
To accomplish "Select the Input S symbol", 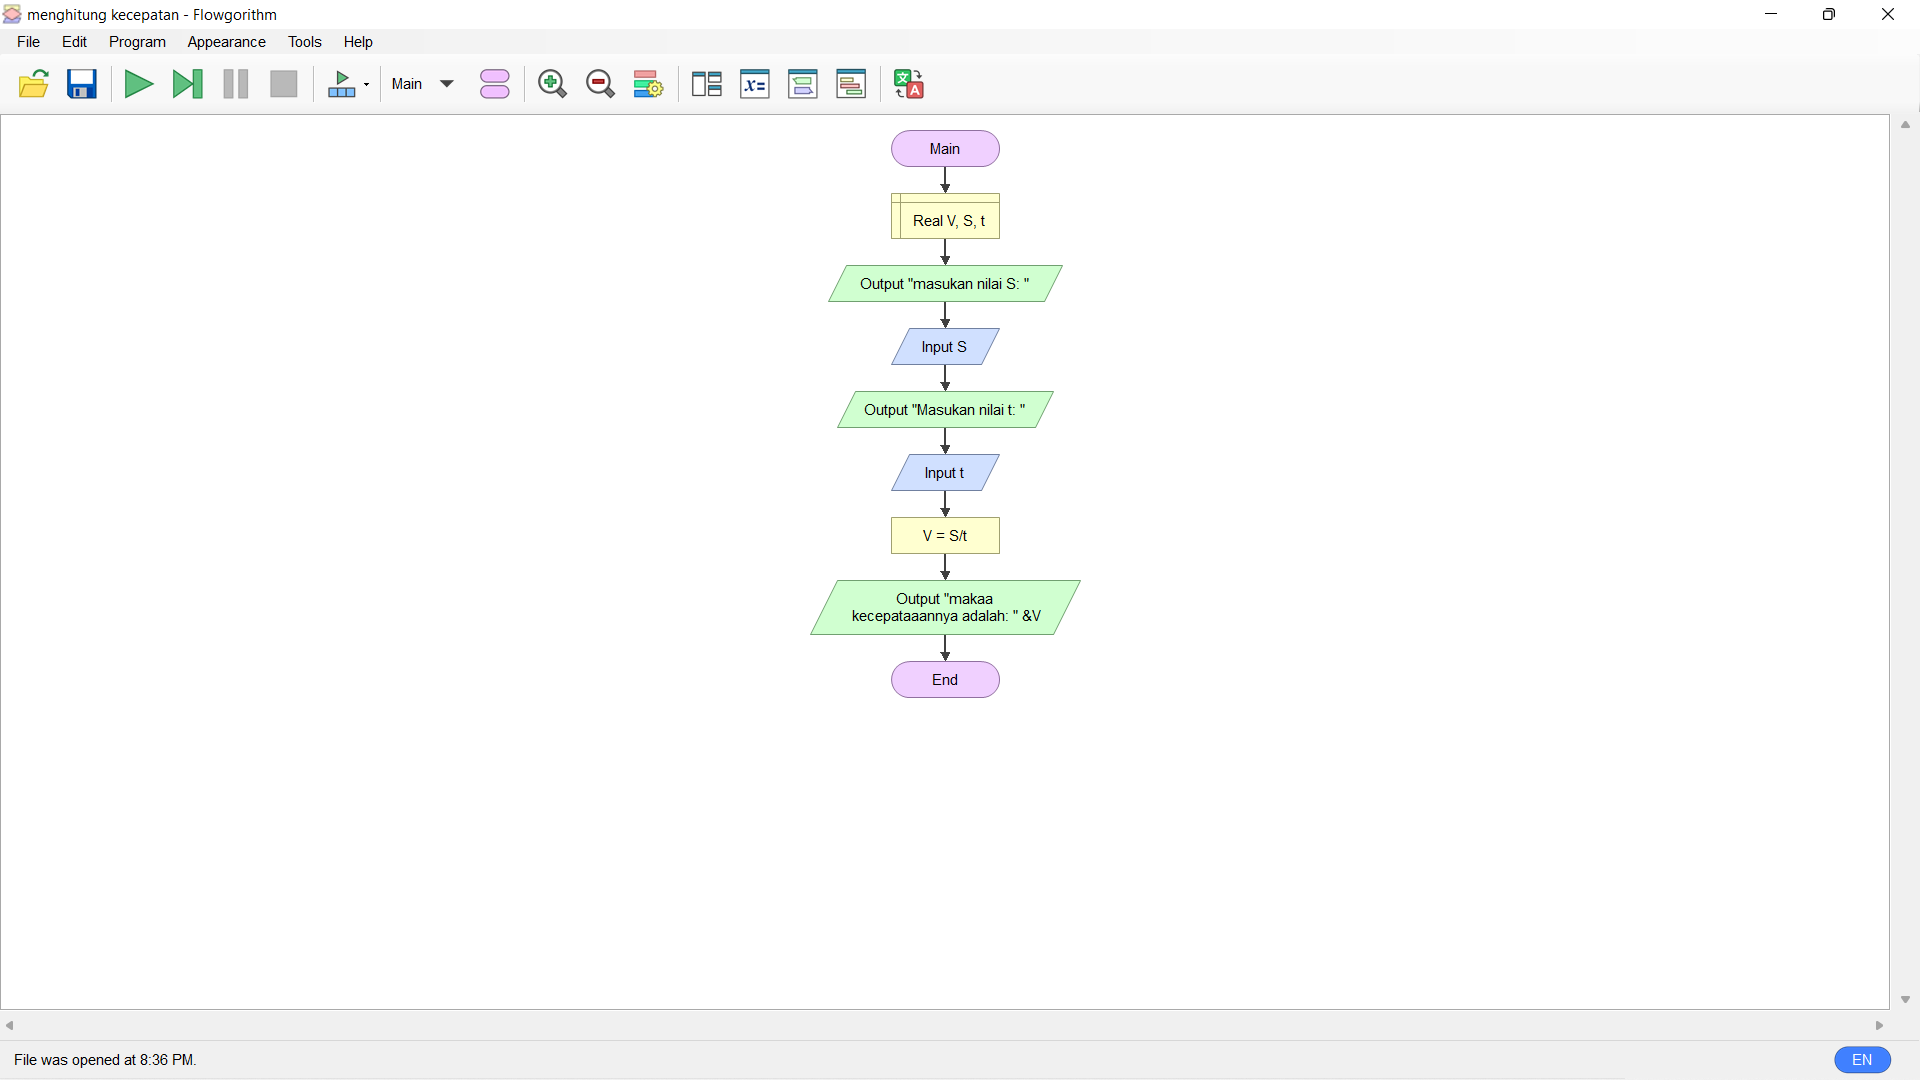I will (x=945, y=347).
